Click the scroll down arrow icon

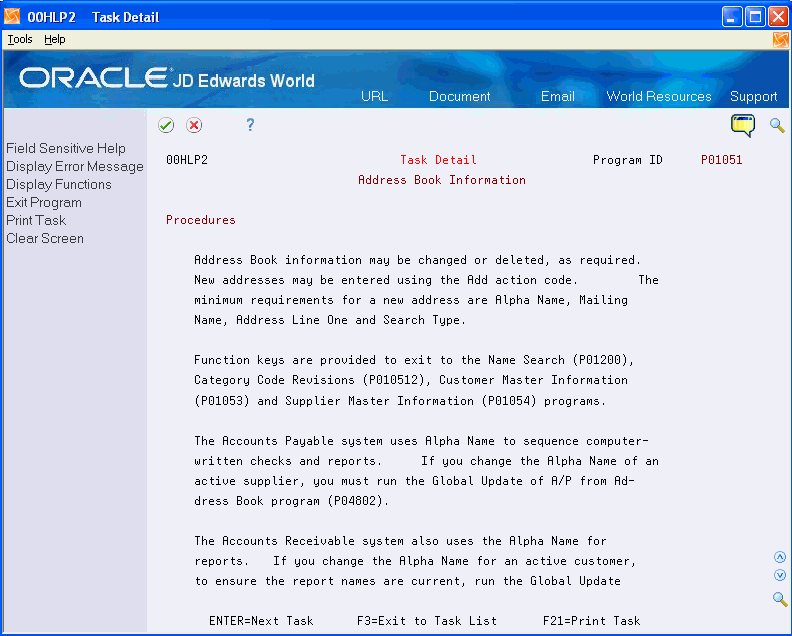tap(780, 575)
